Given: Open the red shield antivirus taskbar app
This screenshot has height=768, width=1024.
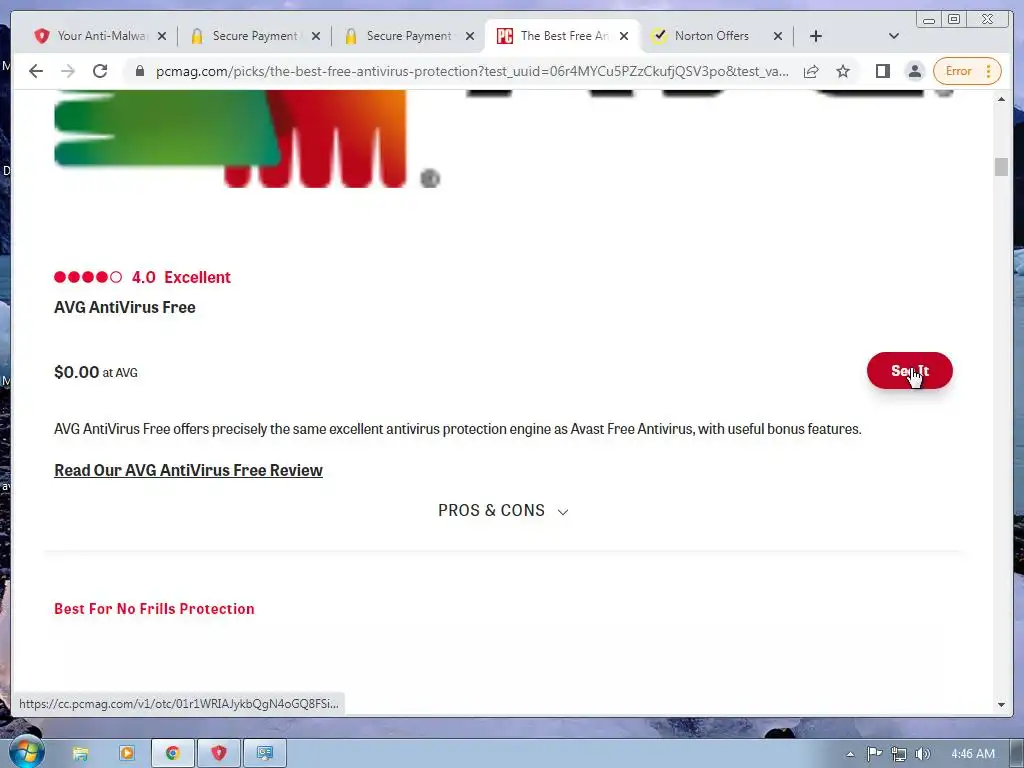Looking at the screenshot, I should click(219, 753).
